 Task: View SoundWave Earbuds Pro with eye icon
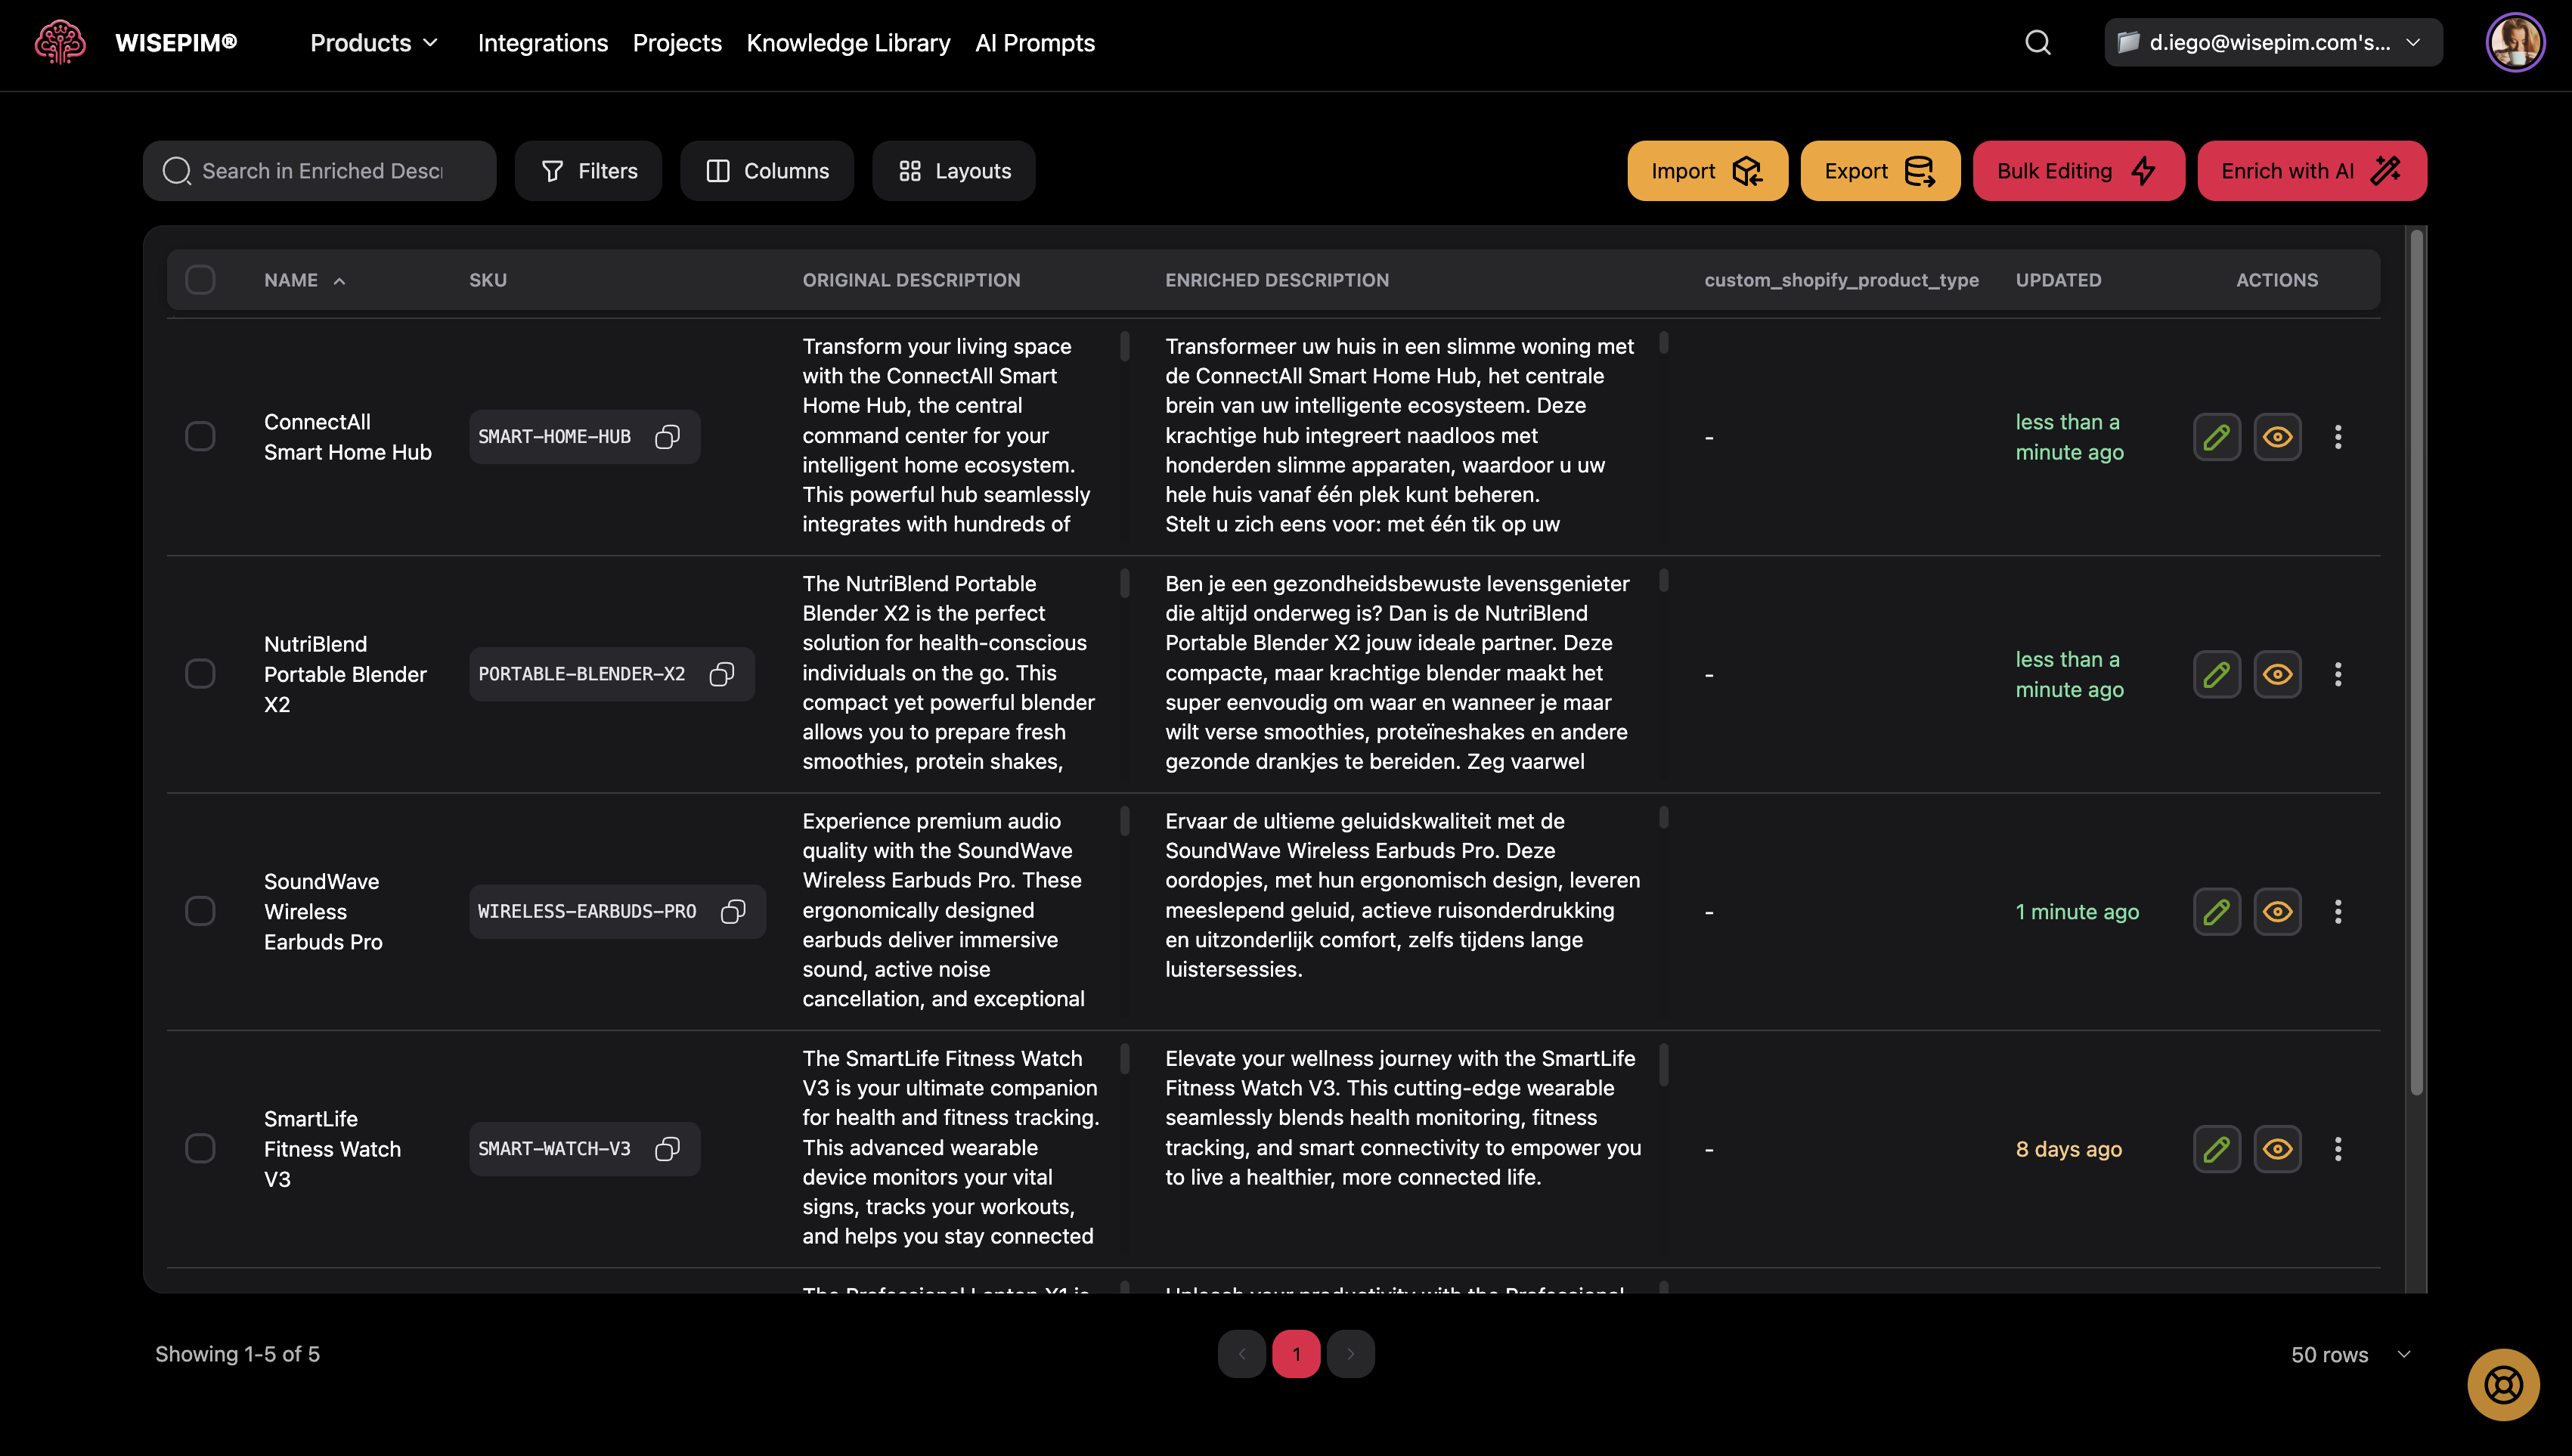coord(2277,911)
